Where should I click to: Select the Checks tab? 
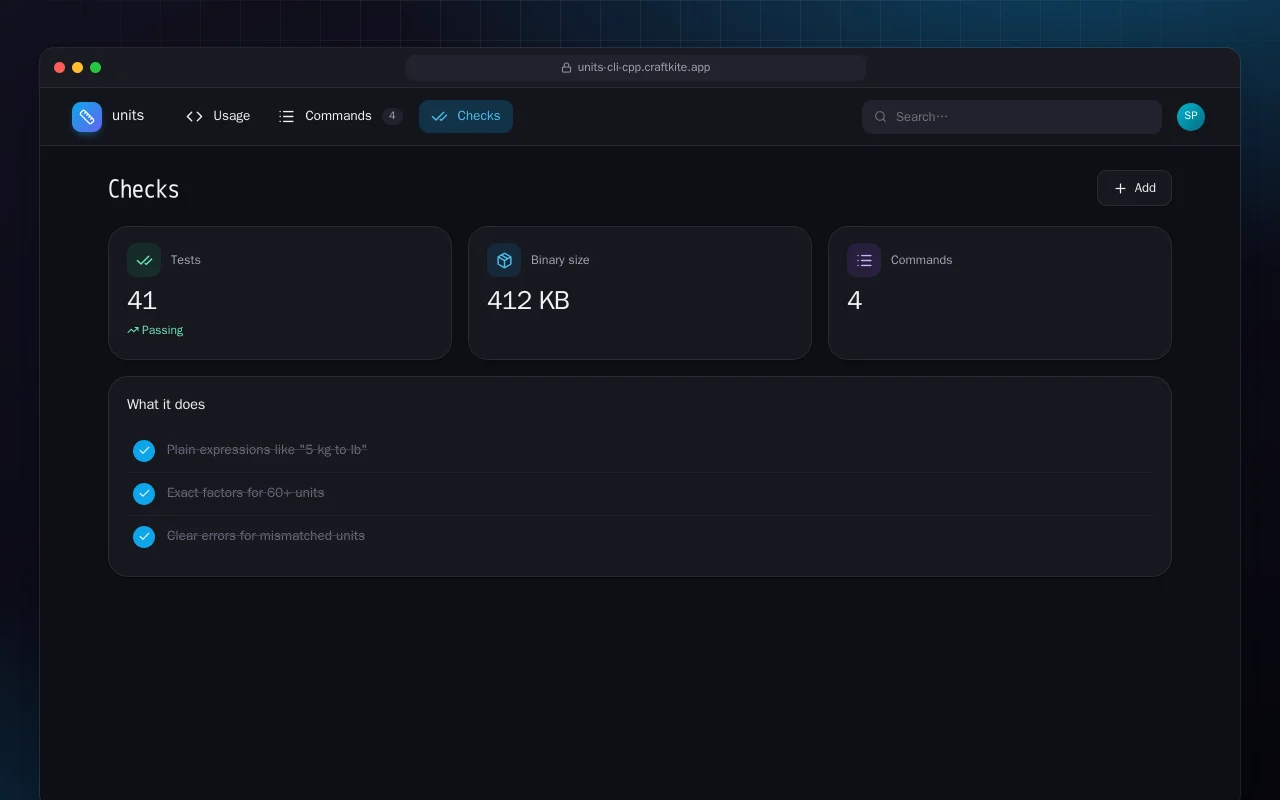tap(466, 117)
